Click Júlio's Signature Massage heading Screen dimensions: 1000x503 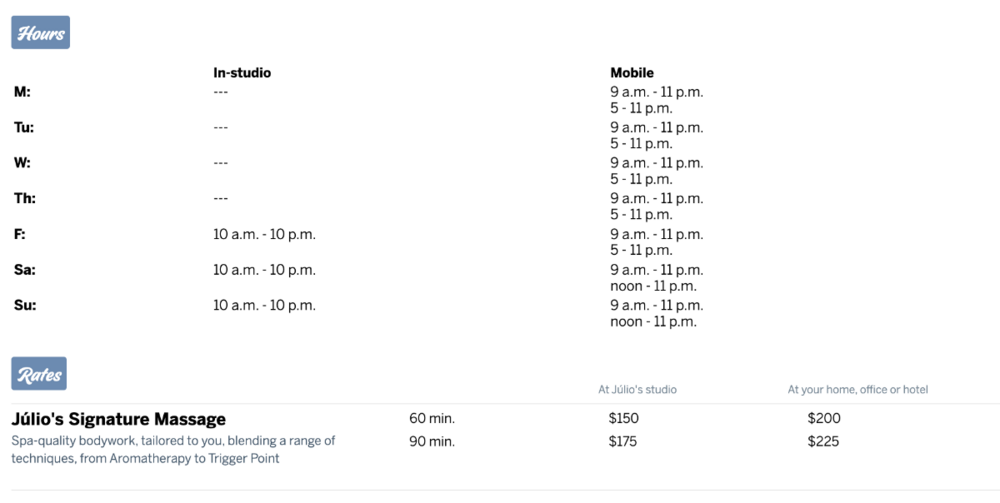point(119,419)
